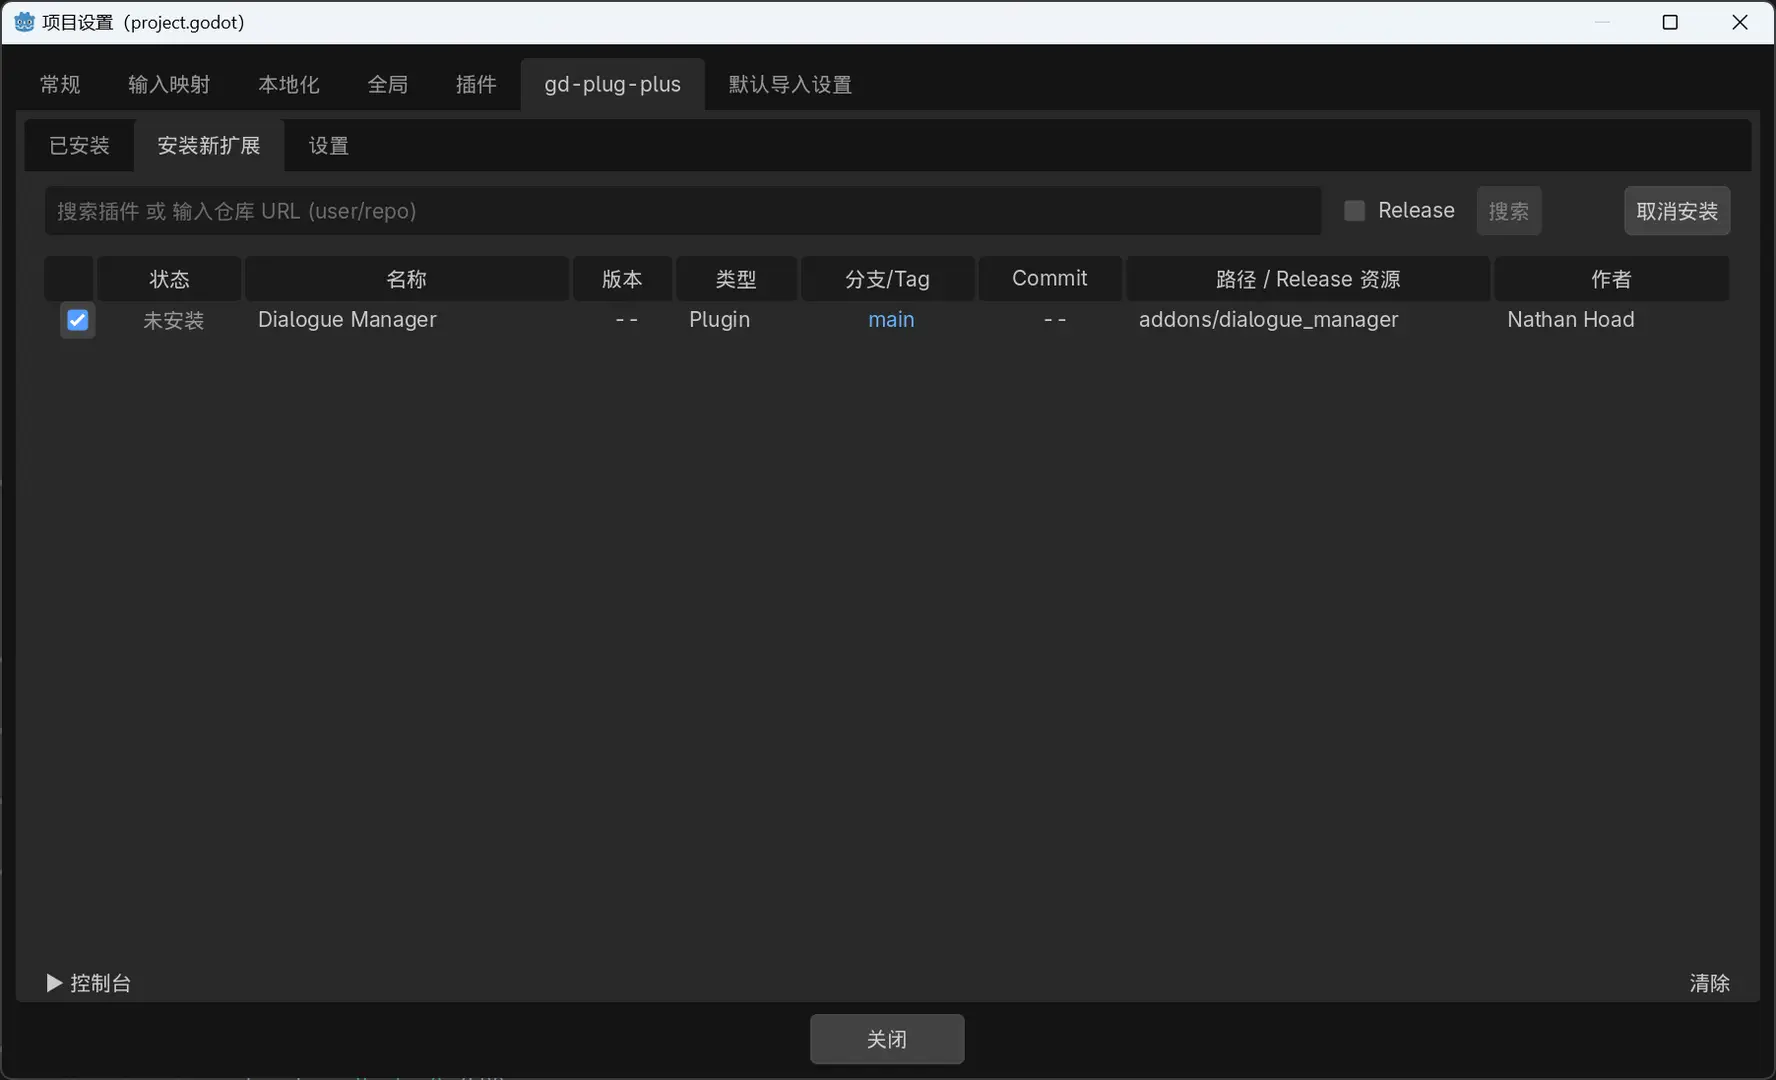
Task: Open the main branch link for Dialogue Manager
Action: coord(890,320)
